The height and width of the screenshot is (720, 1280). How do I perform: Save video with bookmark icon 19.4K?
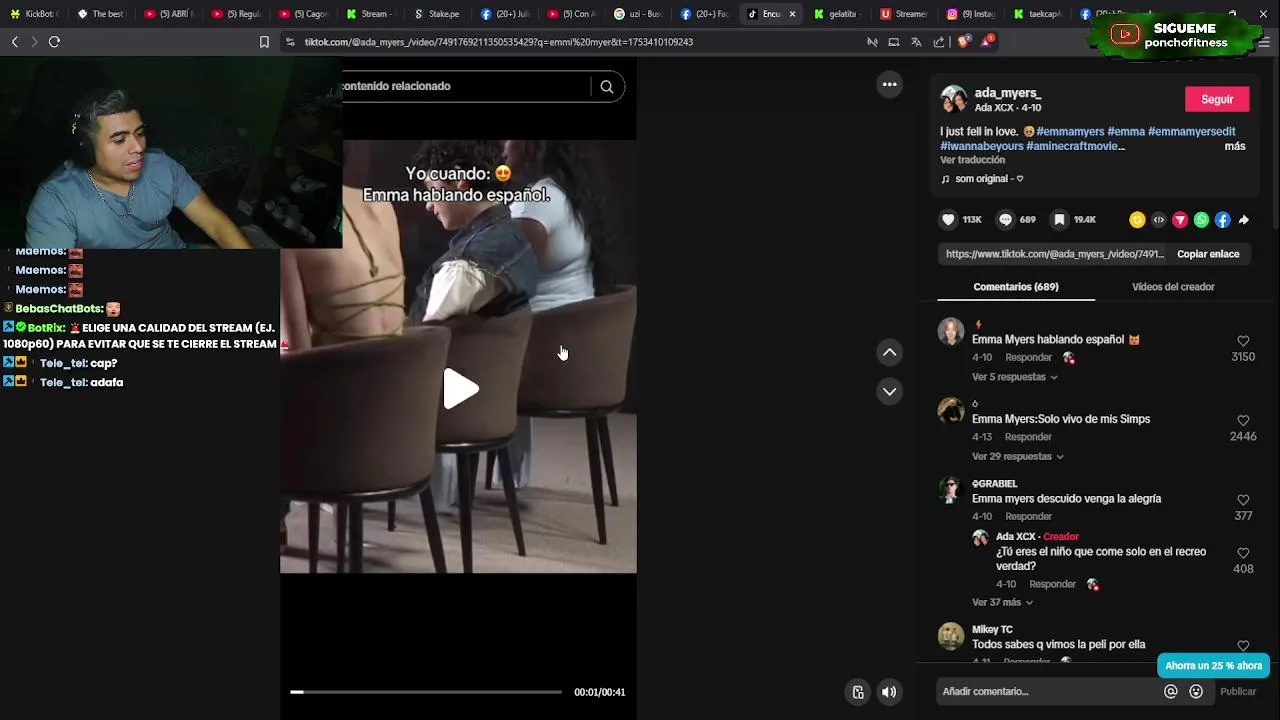tap(1059, 220)
